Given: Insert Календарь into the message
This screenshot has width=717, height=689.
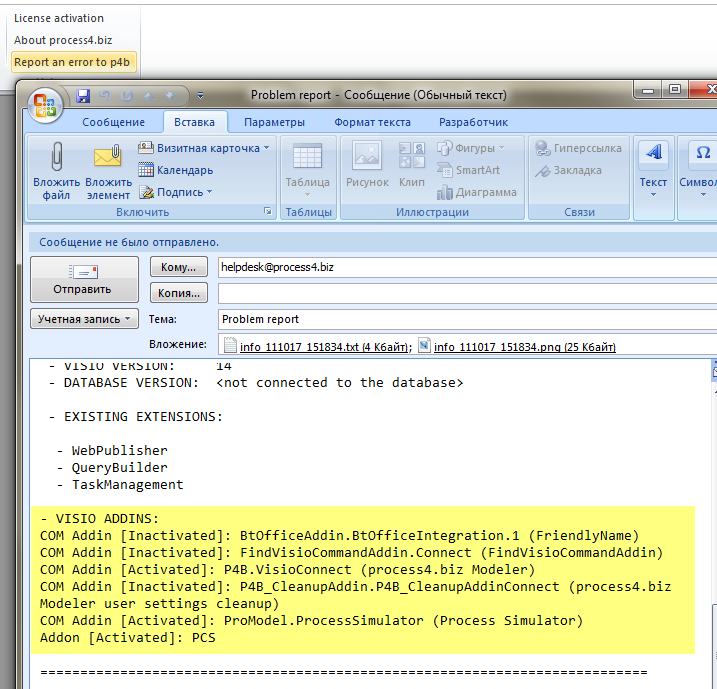Looking at the screenshot, I should click(176, 170).
